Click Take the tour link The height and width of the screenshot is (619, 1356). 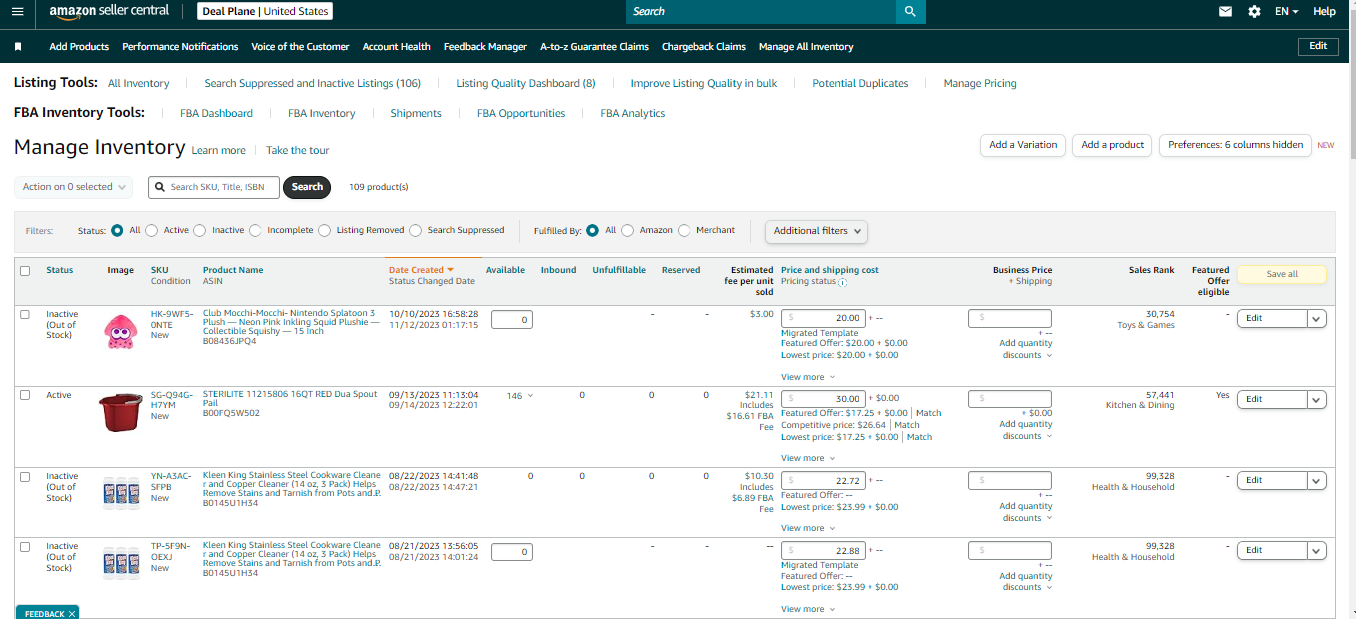pyautogui.click(x=297, y=151)
